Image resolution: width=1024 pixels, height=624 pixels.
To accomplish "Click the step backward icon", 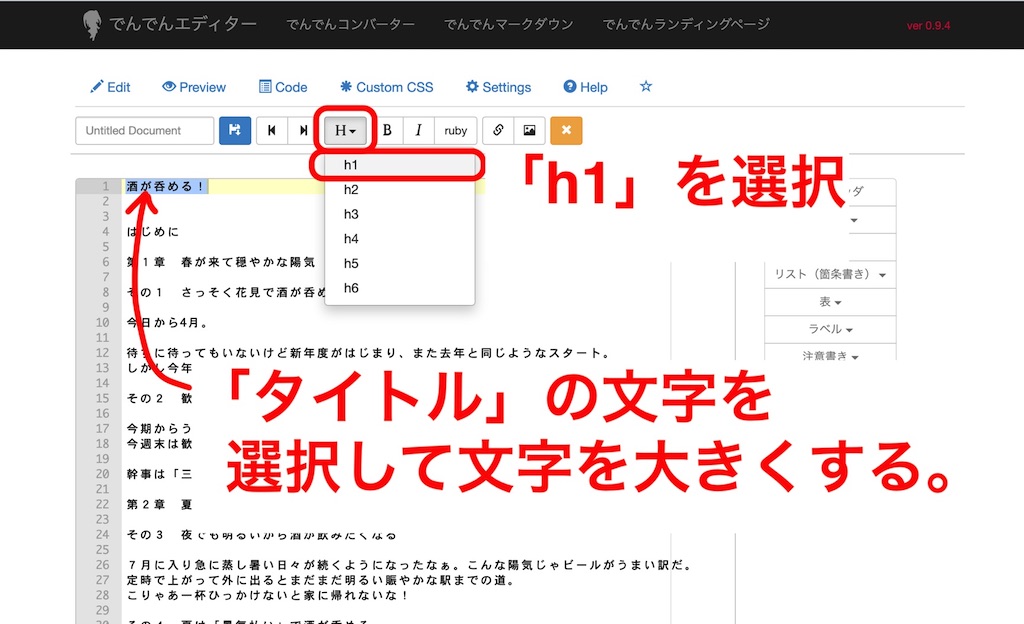I will [x=271, y=131].
